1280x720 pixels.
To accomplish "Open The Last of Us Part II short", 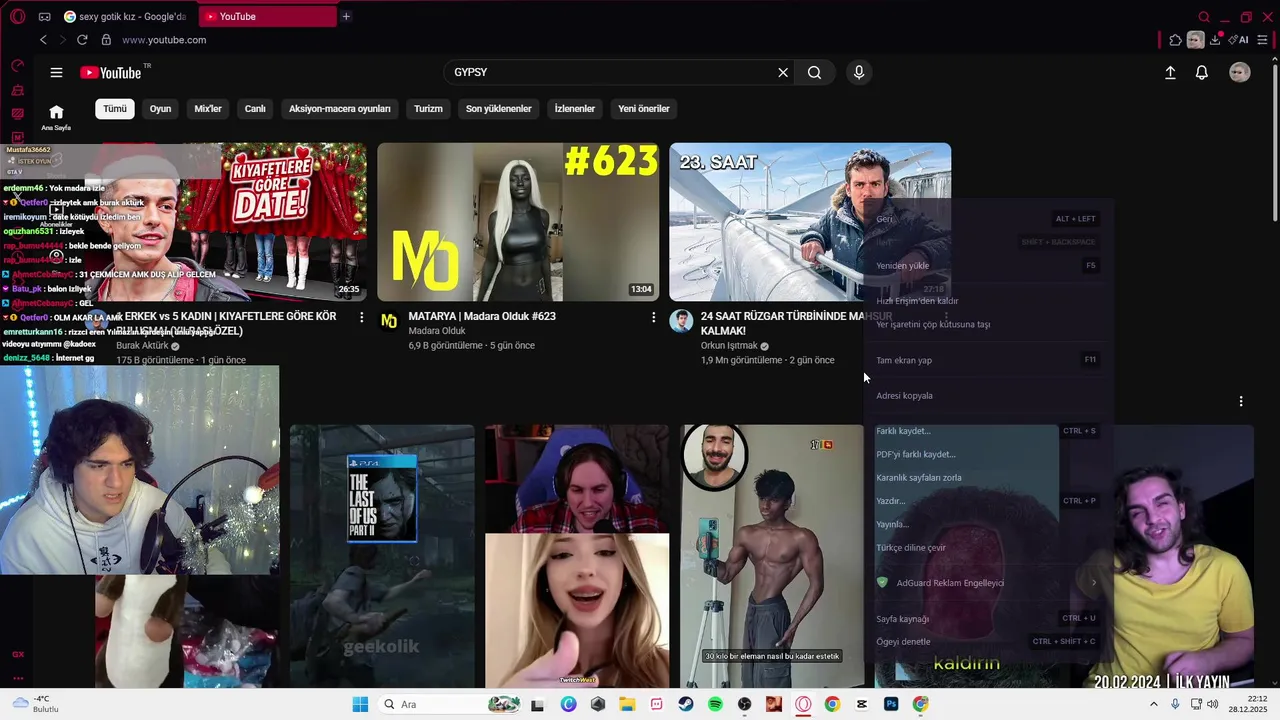I will click(x=382, y=557).
